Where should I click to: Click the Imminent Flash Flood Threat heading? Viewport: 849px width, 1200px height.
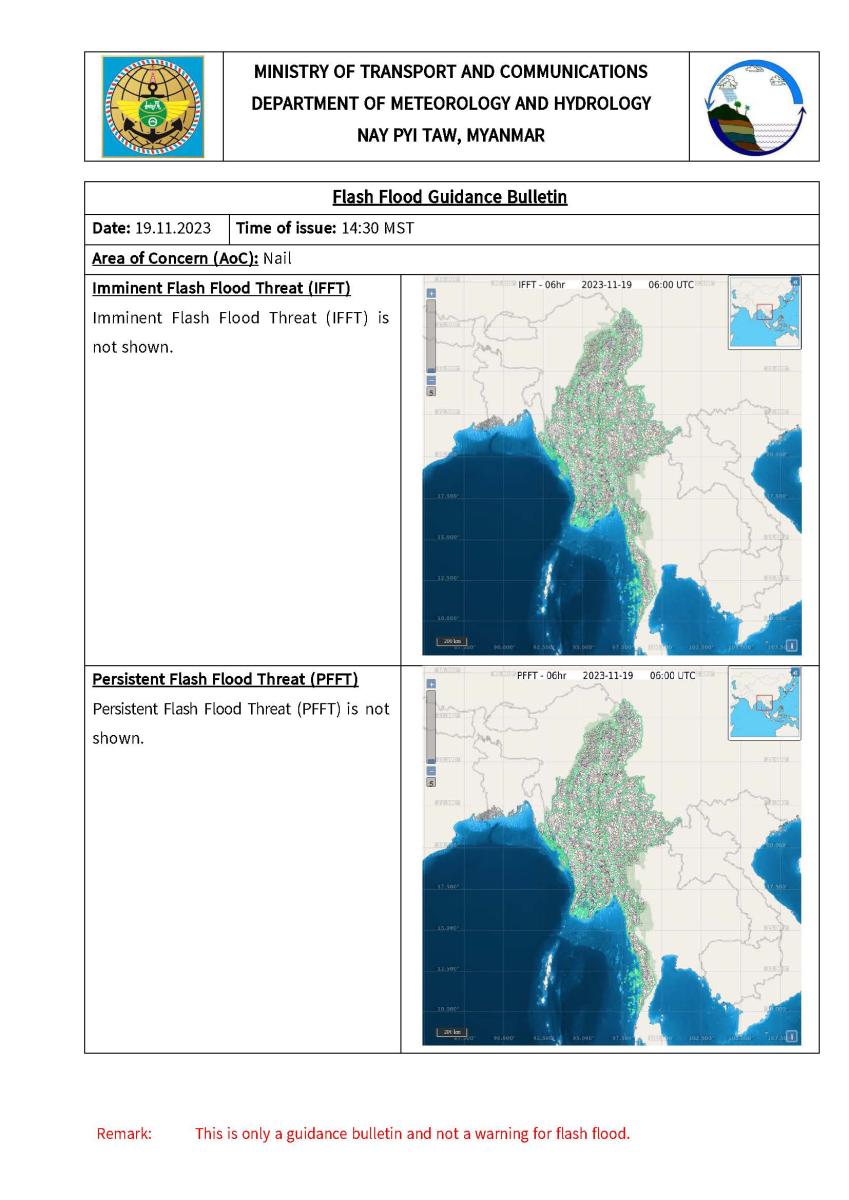[x=222, y=289]
